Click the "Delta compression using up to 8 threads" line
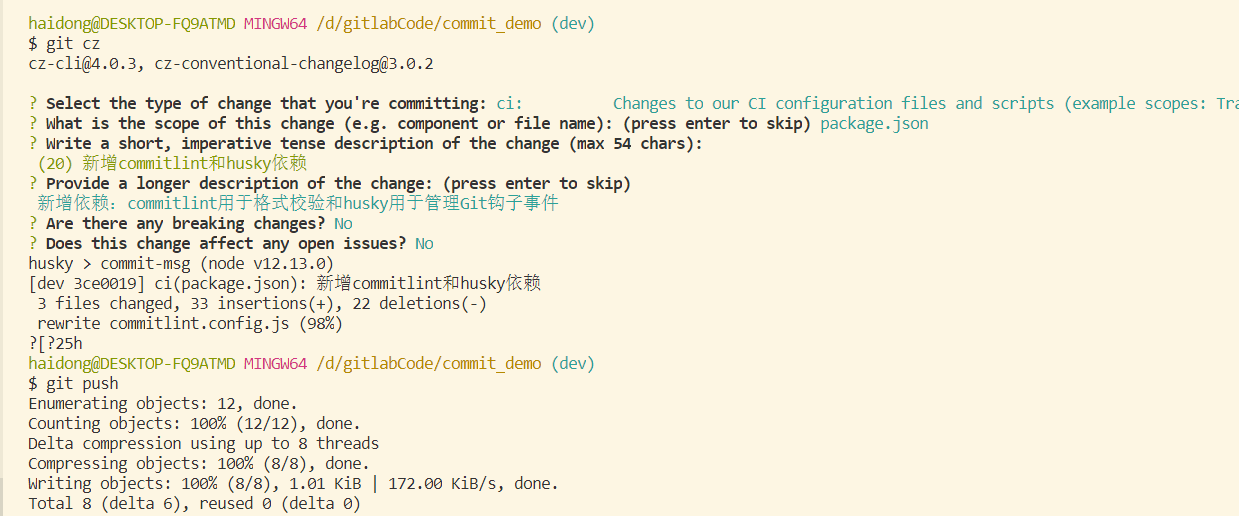Screen dimensions: 1239x516 pos(203,444)
